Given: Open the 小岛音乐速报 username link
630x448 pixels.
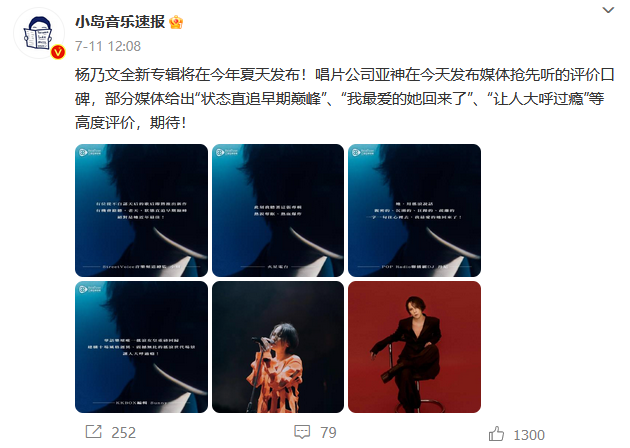Looking at the screenshot, I should [x=120, y=21].
